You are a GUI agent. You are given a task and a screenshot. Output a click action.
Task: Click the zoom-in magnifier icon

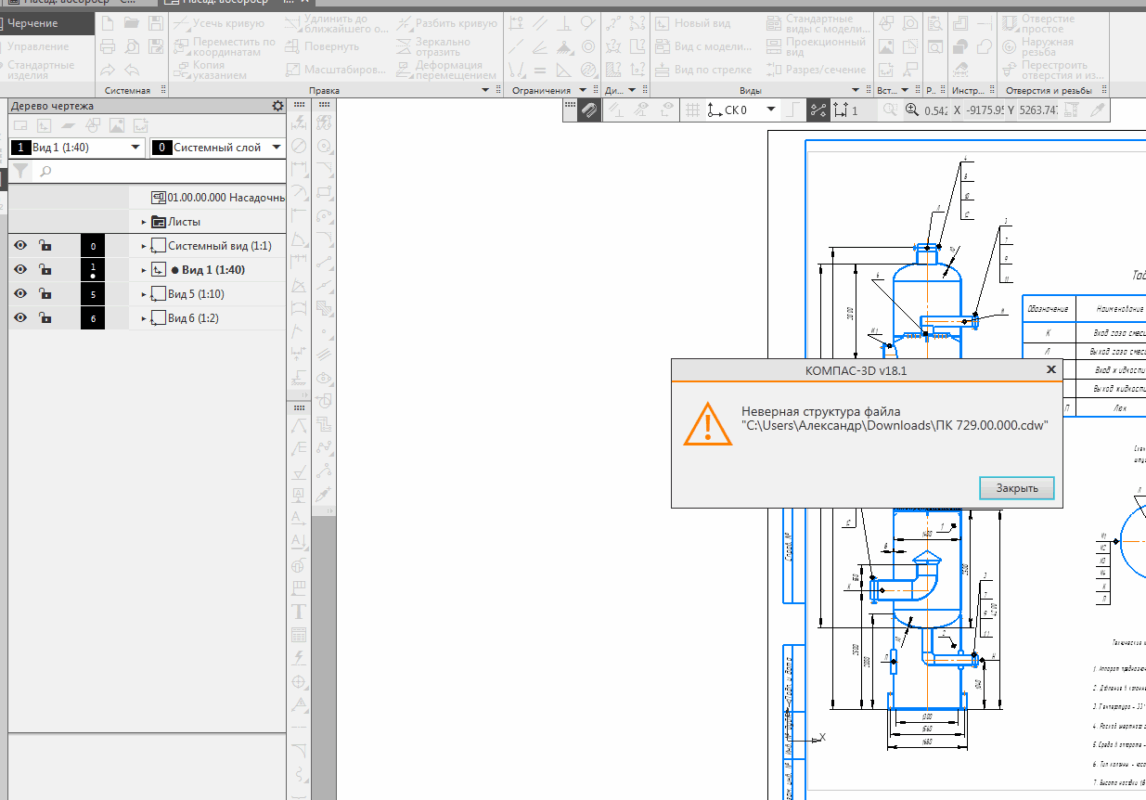coord(911,111)
